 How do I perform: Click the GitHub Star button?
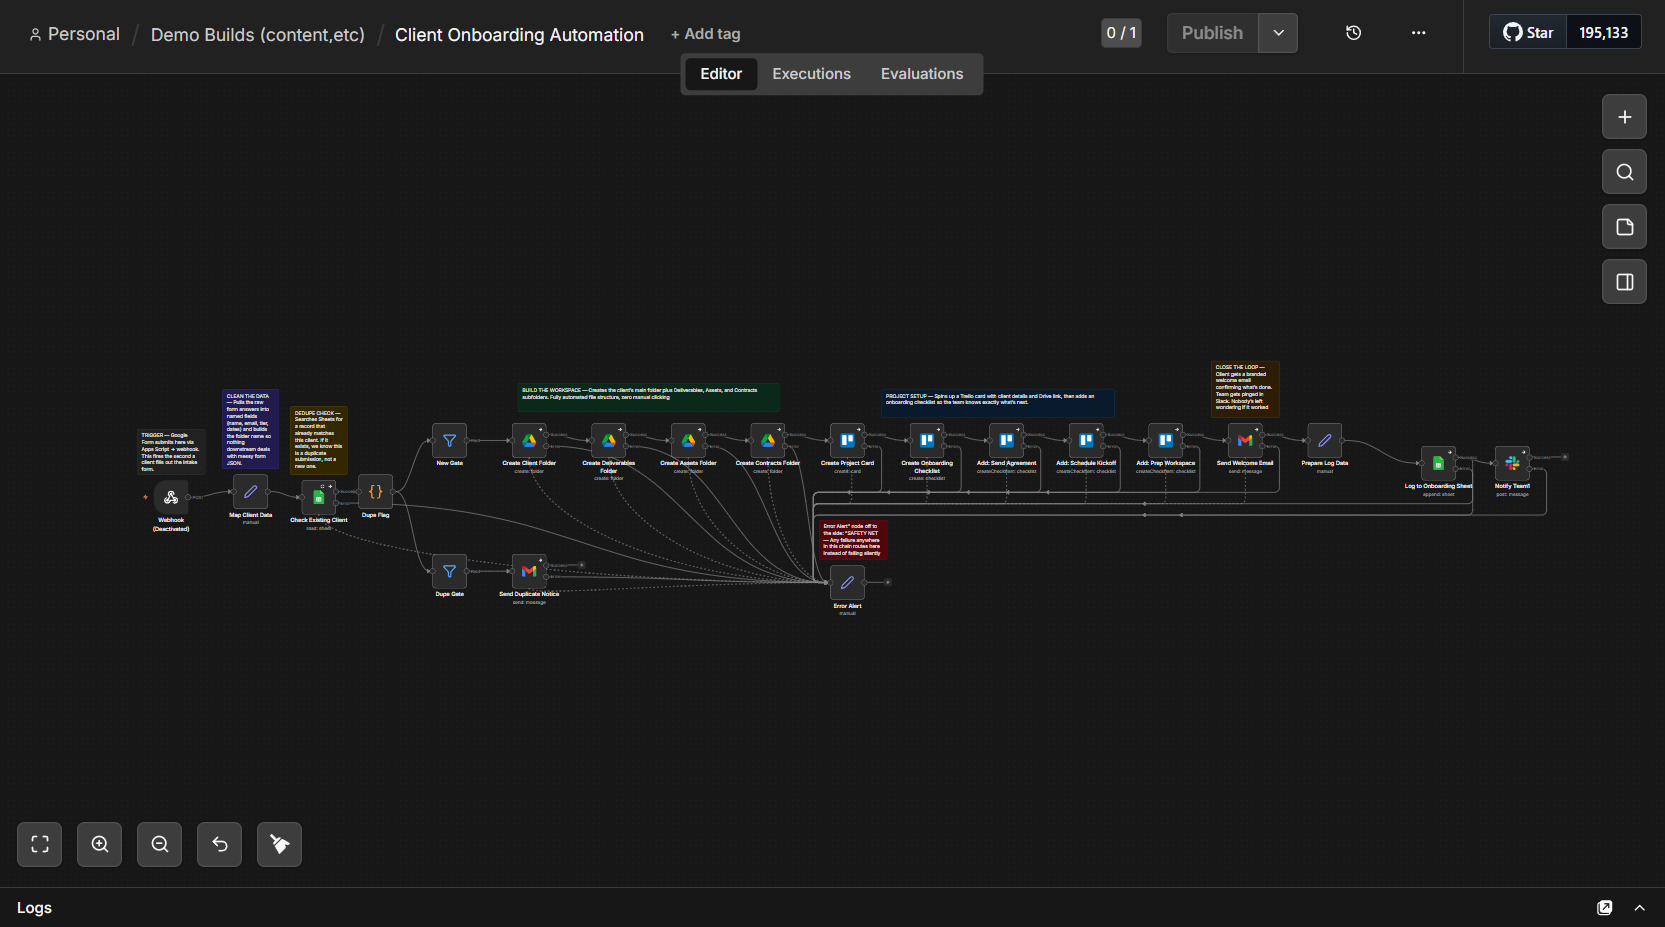point(1528,33)
